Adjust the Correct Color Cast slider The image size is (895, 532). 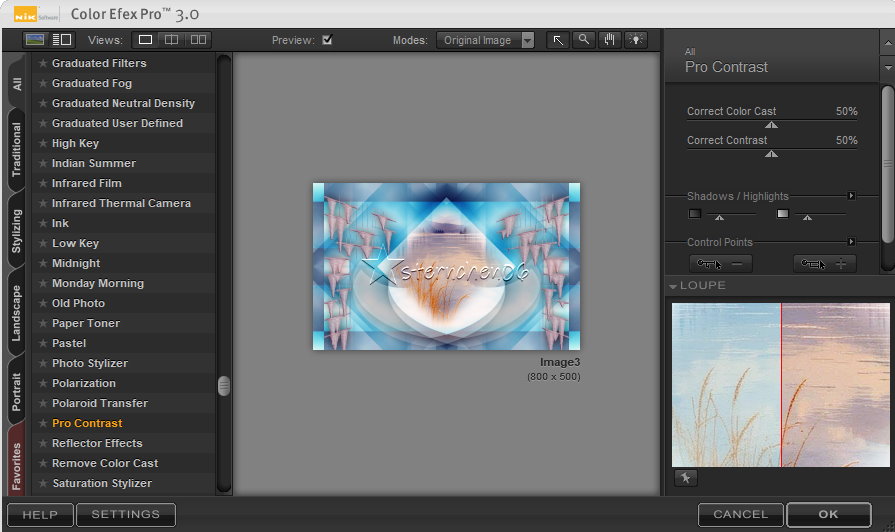771,125
